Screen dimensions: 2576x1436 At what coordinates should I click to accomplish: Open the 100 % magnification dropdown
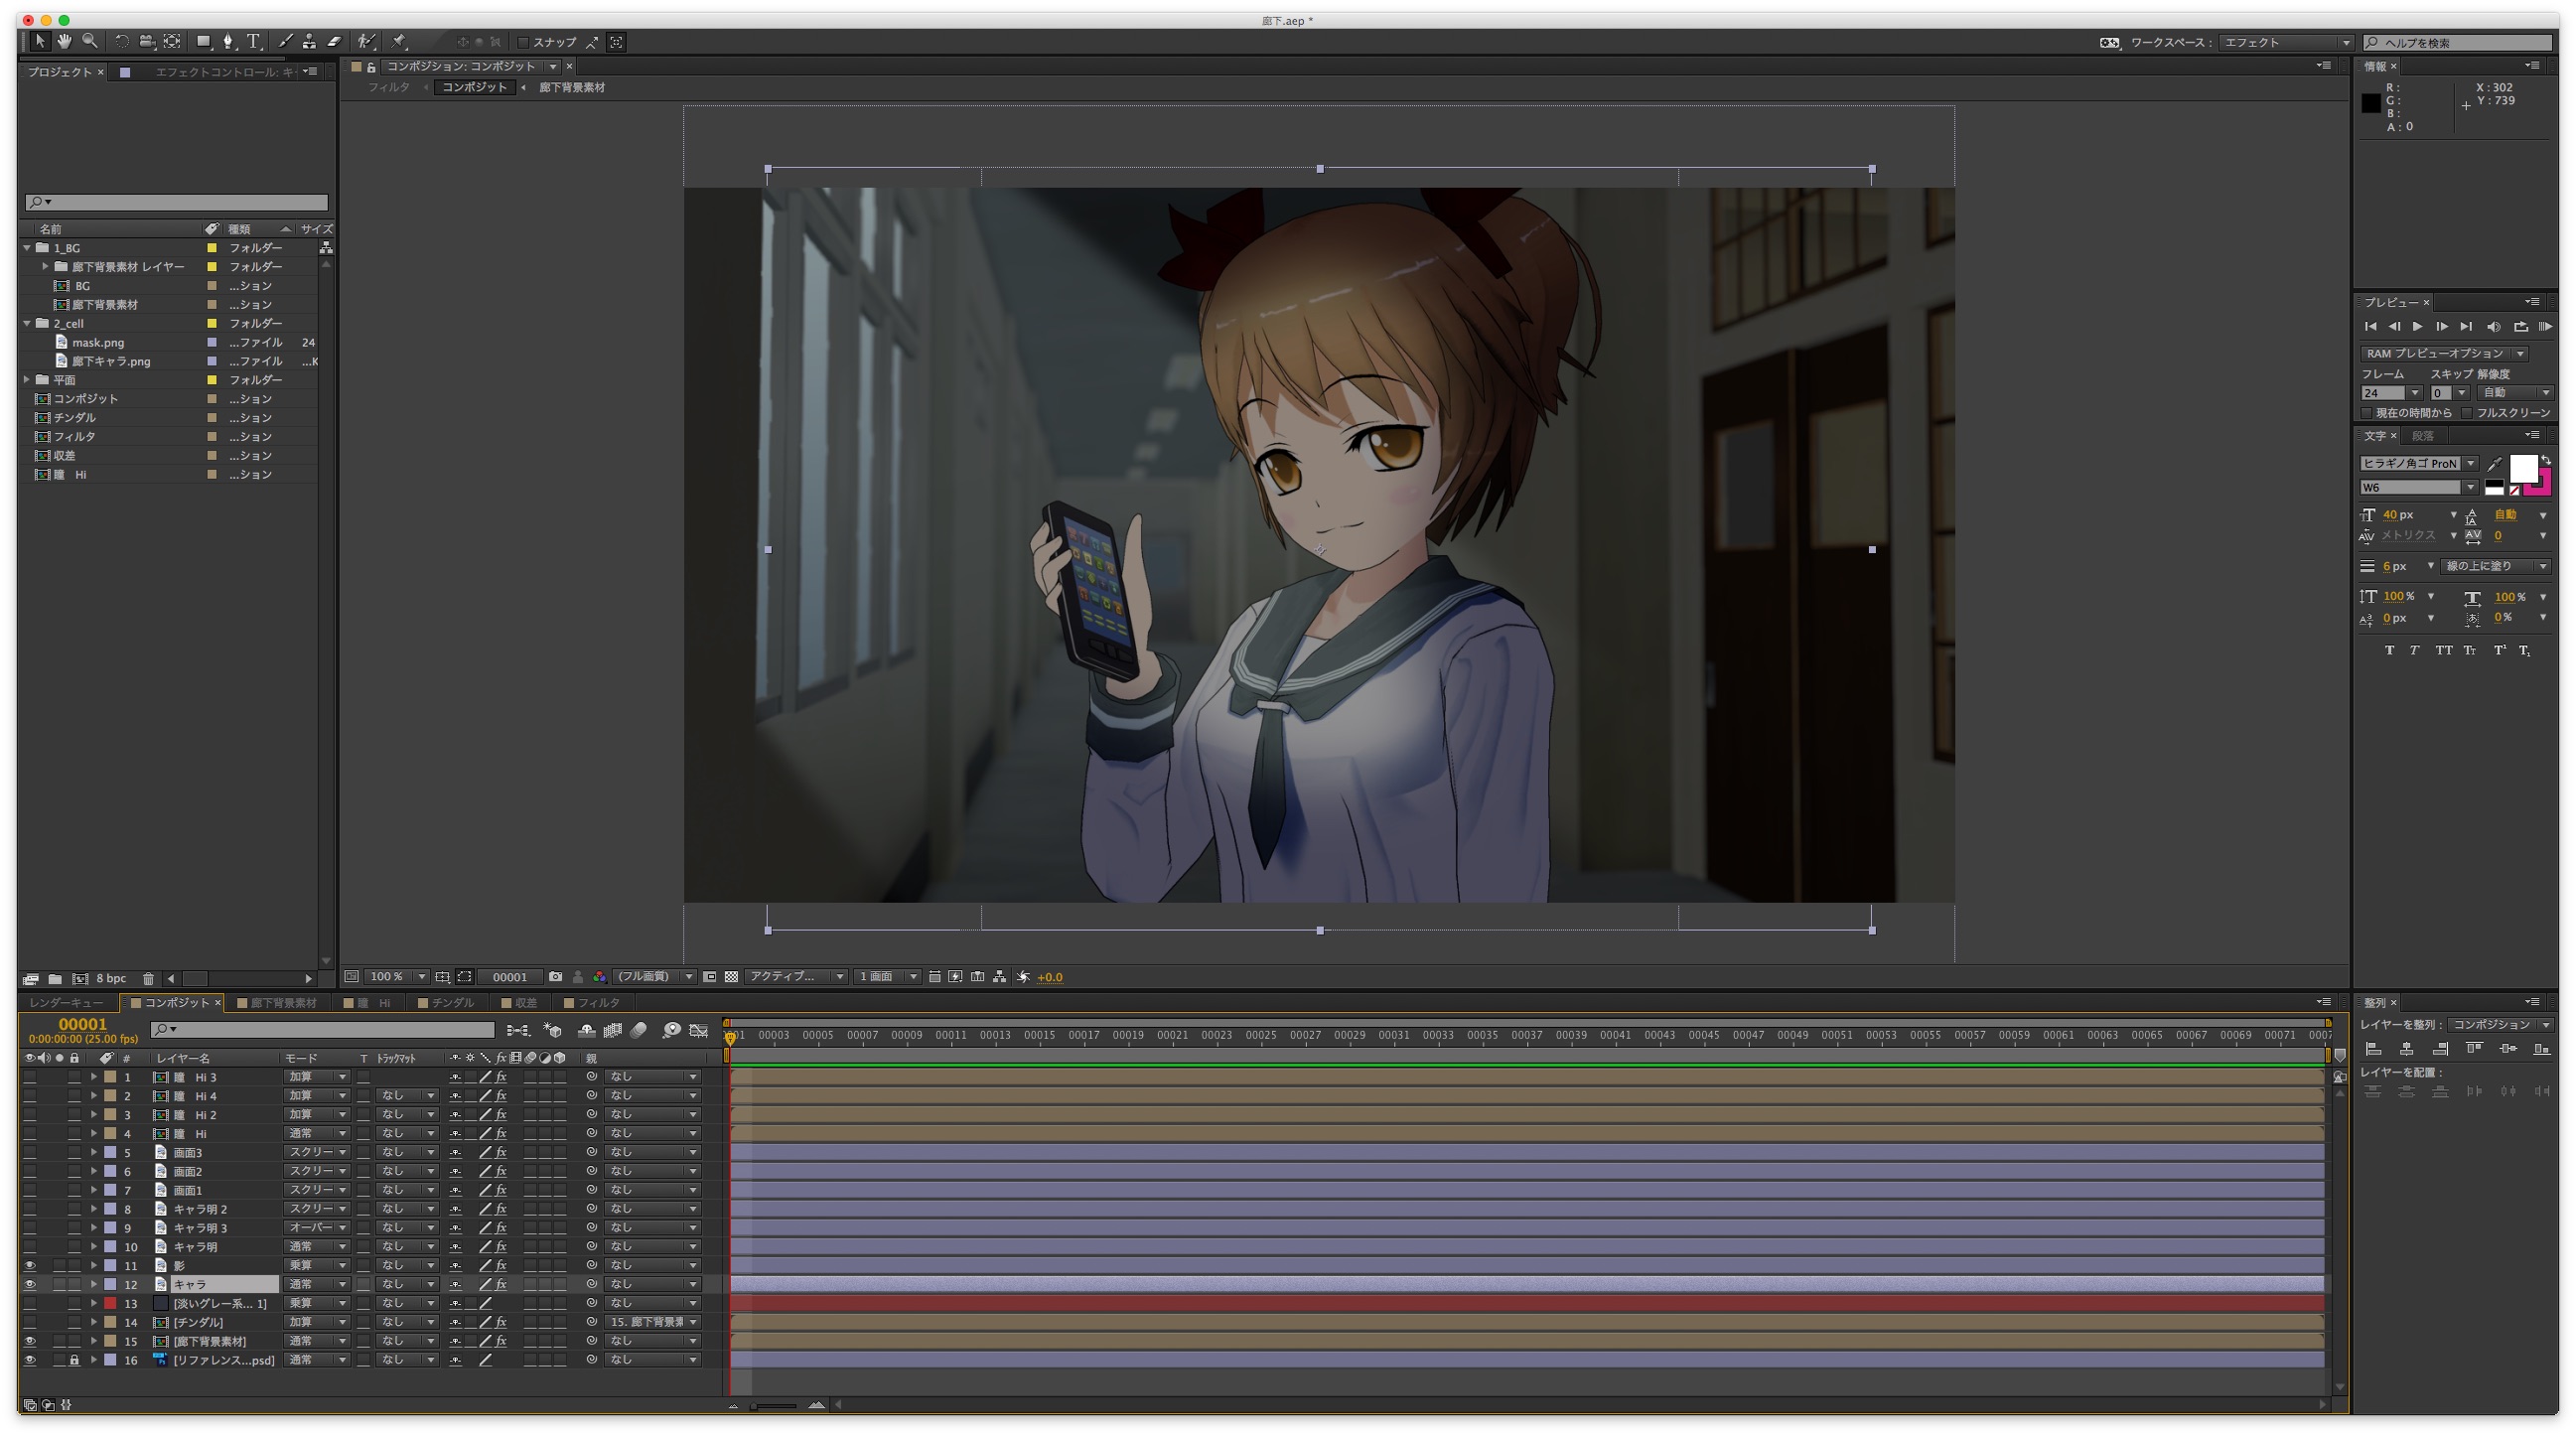pos(398,977)
